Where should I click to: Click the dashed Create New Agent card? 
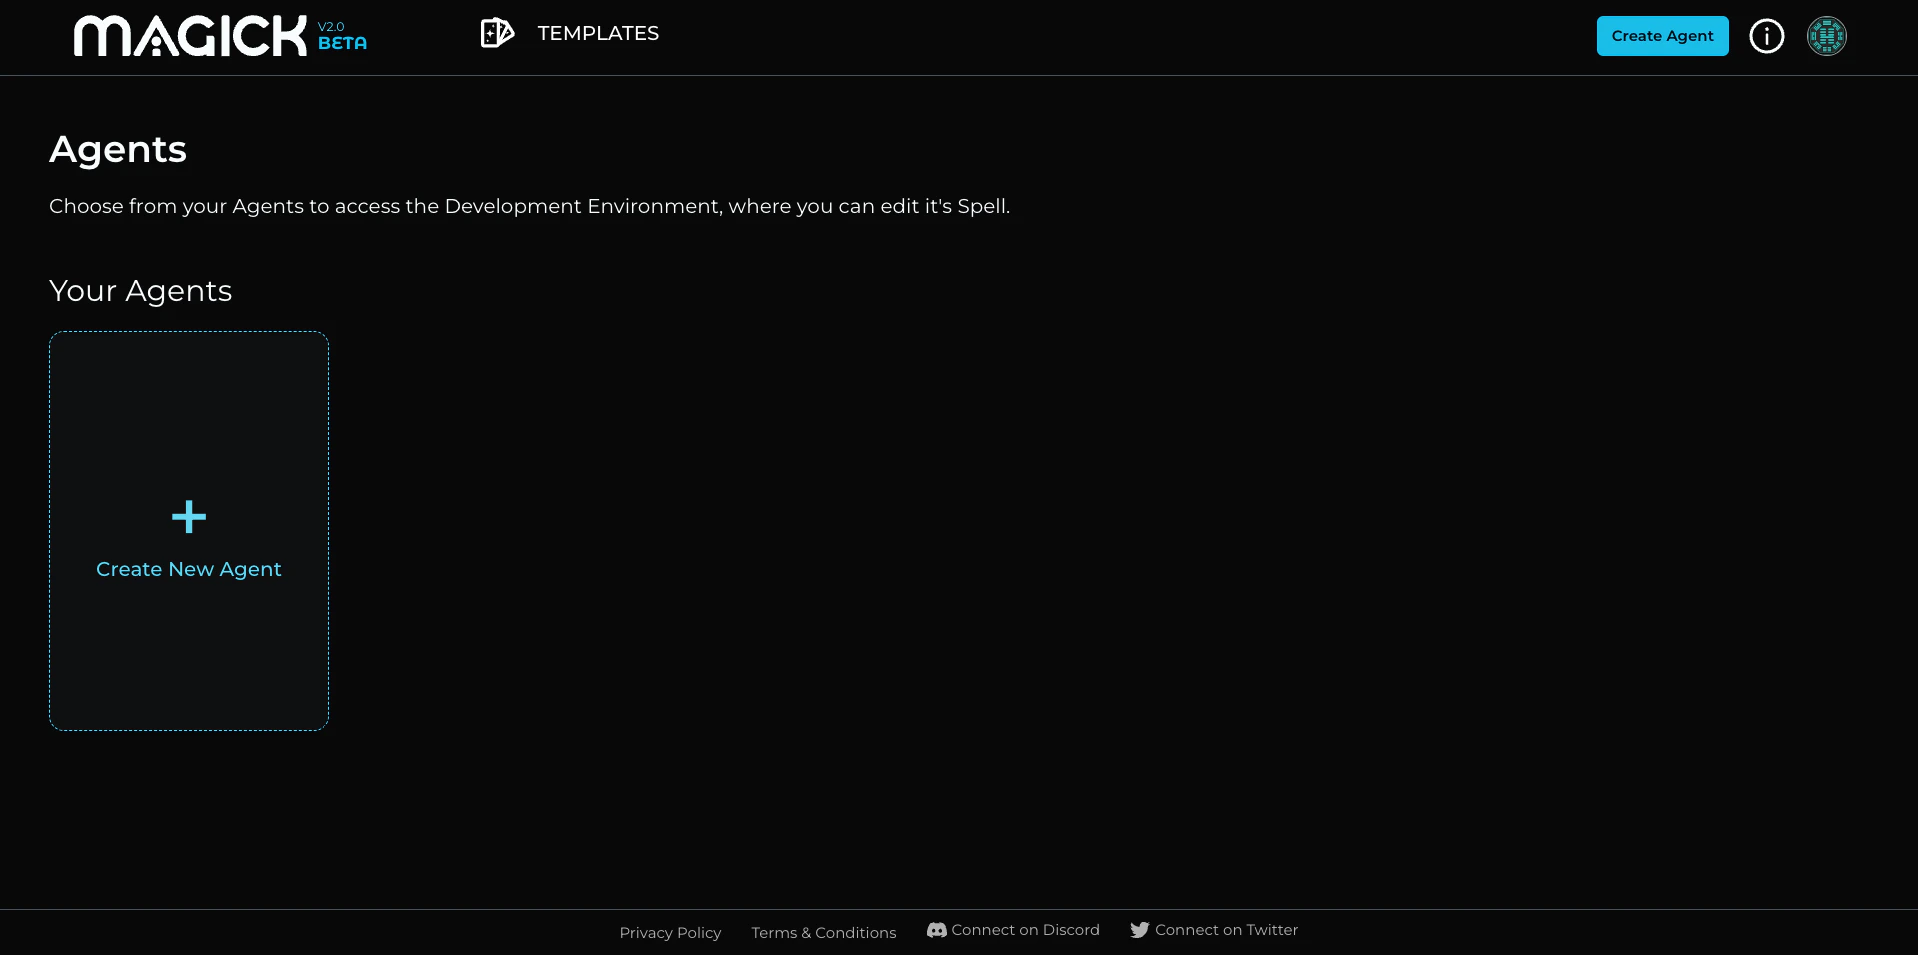tap(188, 530)
